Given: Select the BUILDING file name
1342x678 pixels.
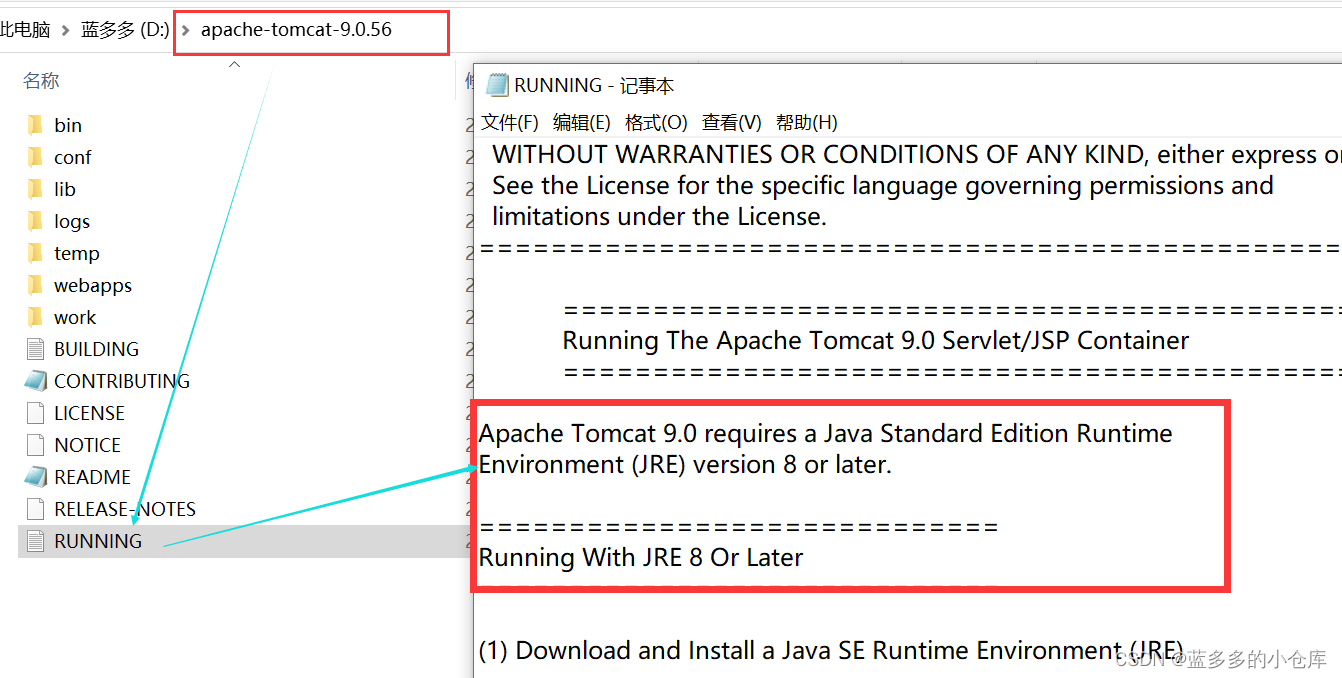Looking at the screenshot, I should (x=96, y=349).
